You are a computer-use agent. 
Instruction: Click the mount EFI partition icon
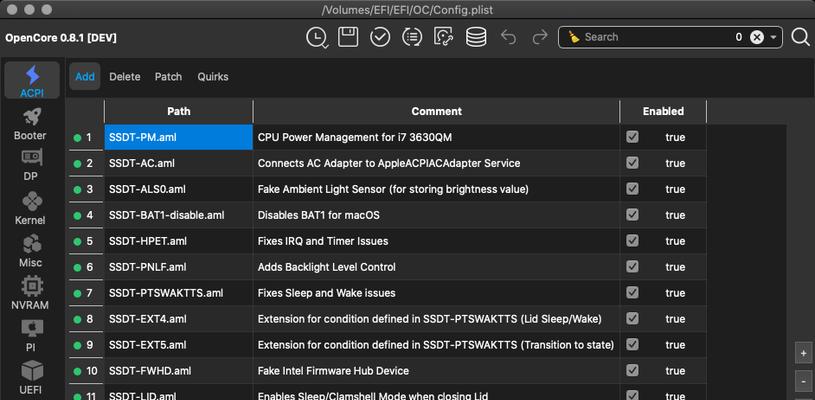click(444, 37)
